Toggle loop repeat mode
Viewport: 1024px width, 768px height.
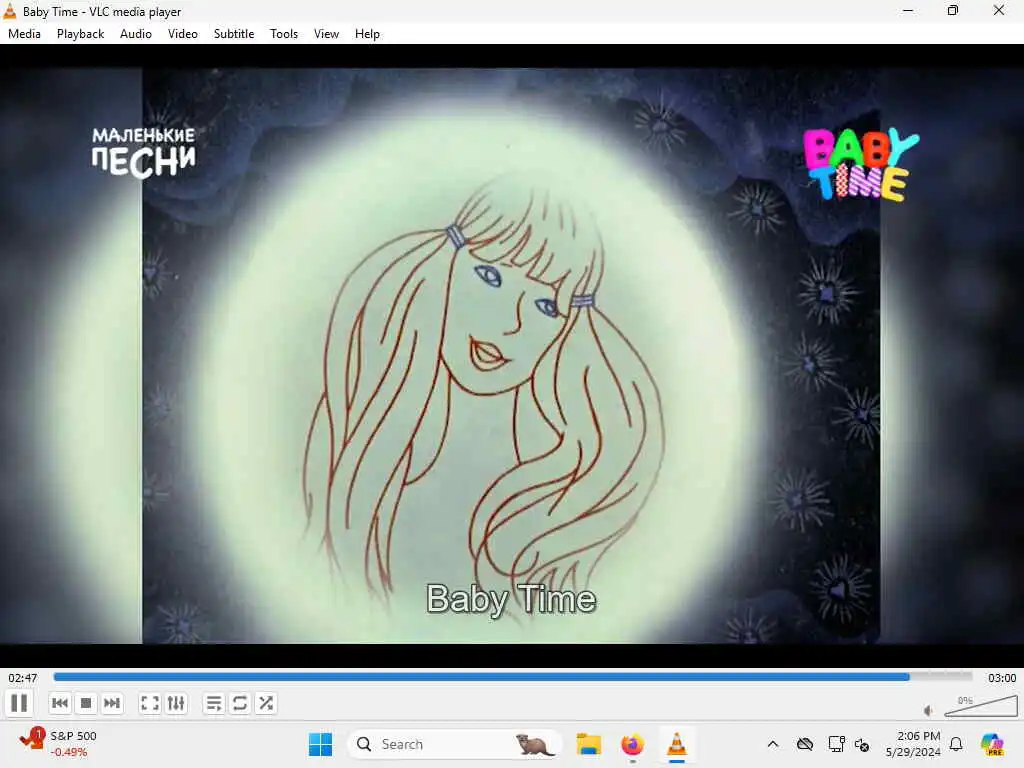240,703
